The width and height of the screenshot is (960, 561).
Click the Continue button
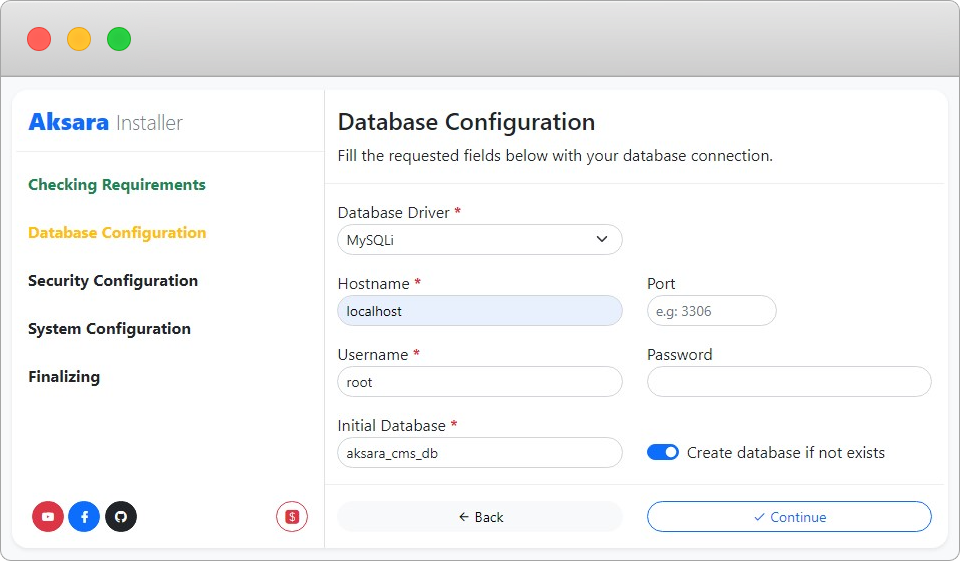click(x=789, y=517)
